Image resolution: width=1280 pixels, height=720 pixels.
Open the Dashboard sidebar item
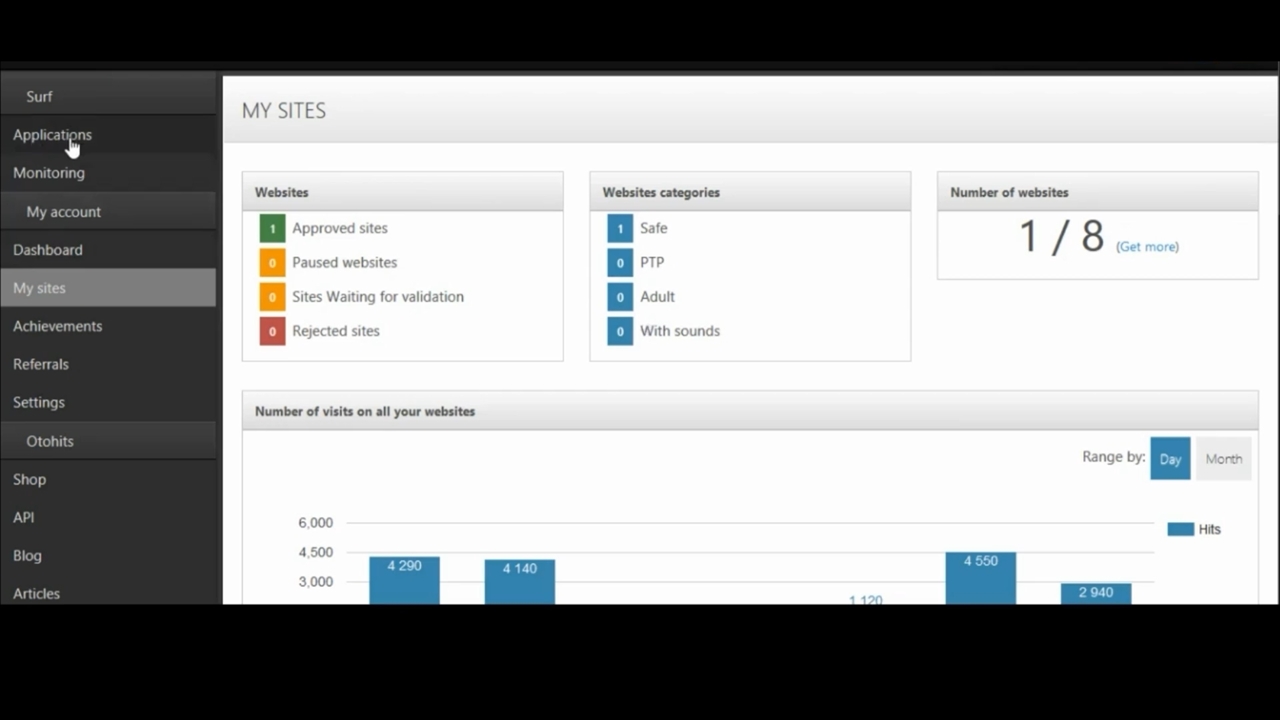(x=48, y=250)
